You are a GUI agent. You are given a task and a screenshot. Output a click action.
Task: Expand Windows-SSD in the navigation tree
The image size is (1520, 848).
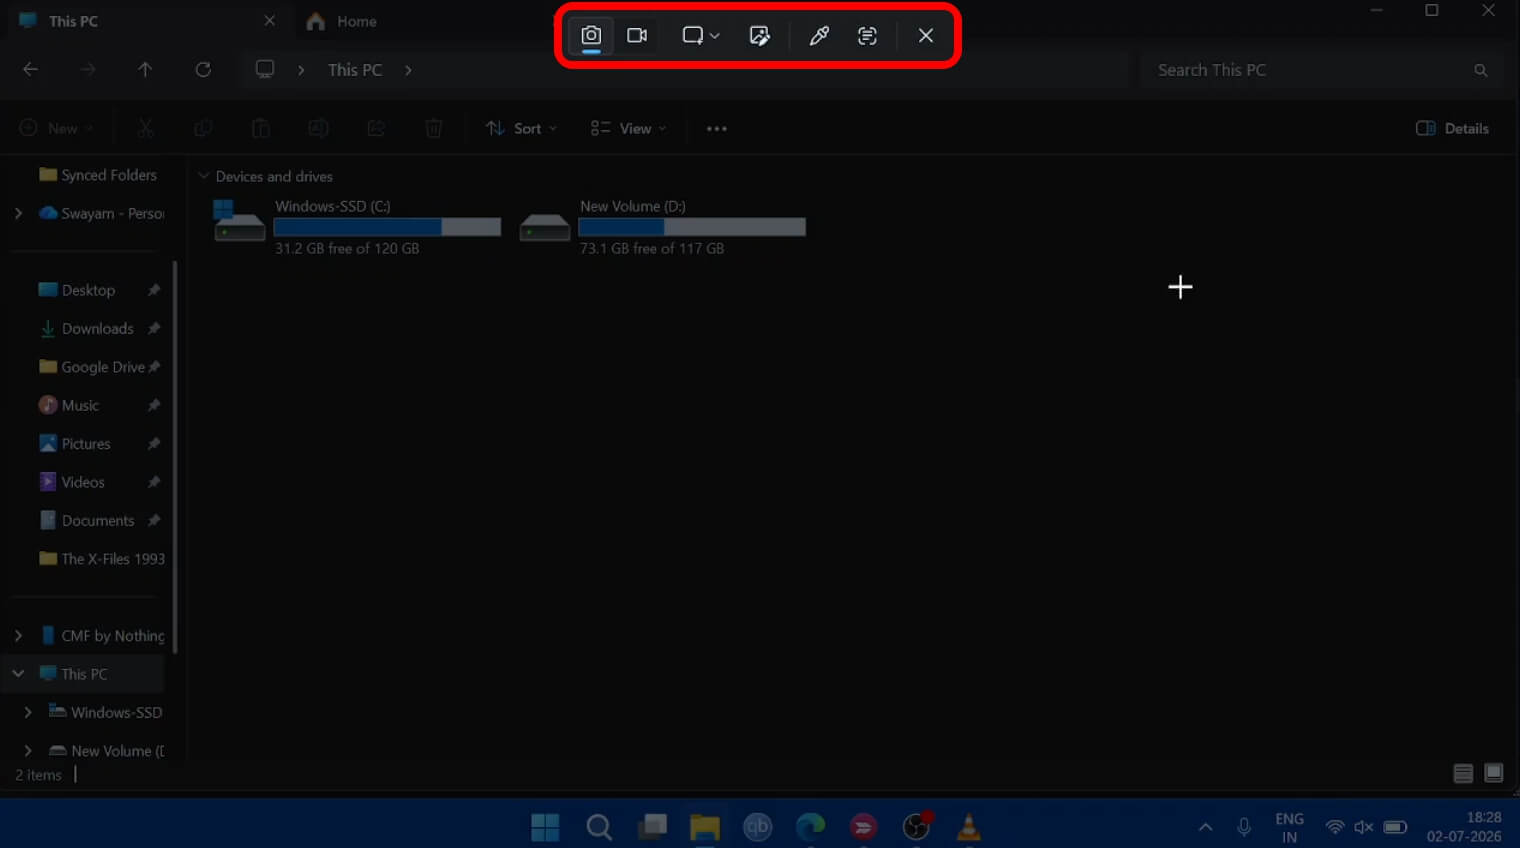pyautogui.click(x=28, y=712)
